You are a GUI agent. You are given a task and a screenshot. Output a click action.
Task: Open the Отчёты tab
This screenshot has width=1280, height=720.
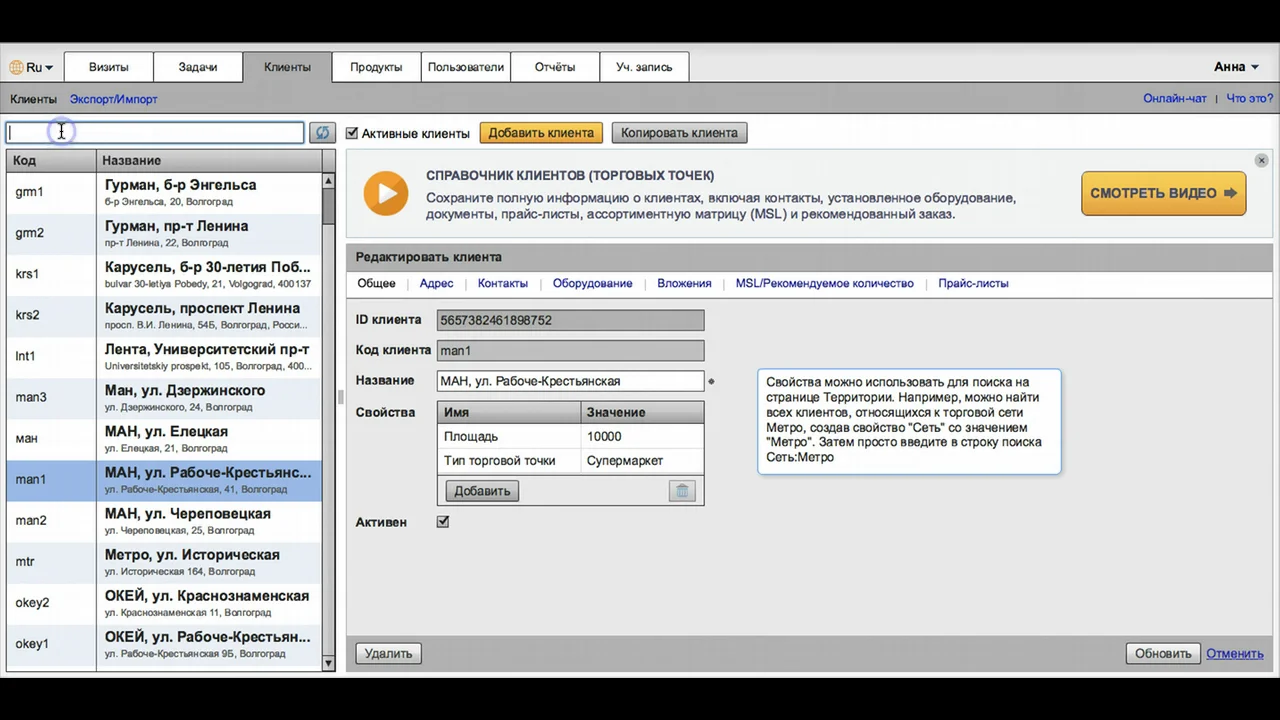pyautogui.click(x=555, y=67)
